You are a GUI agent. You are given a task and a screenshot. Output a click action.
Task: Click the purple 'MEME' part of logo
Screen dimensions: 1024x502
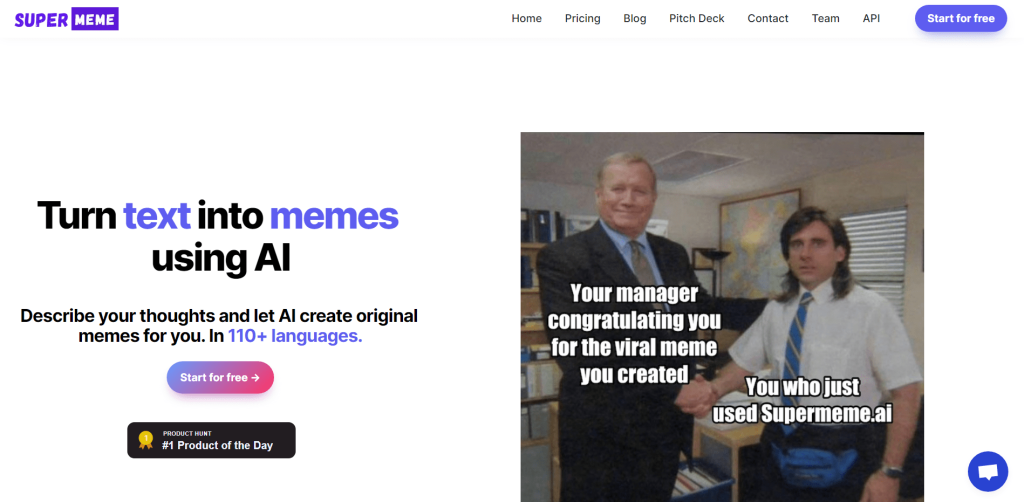(94, 19)
